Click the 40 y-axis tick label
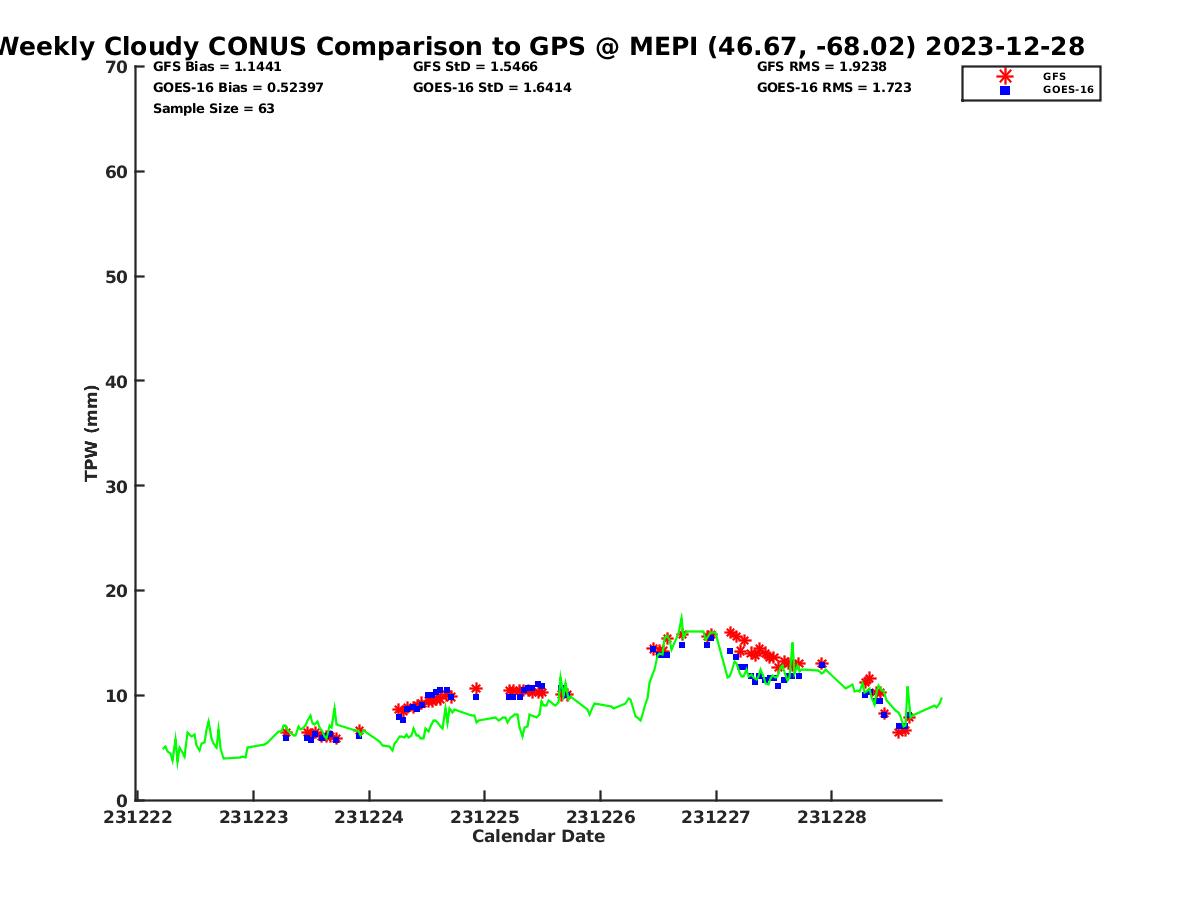 [x=116, y=381]
